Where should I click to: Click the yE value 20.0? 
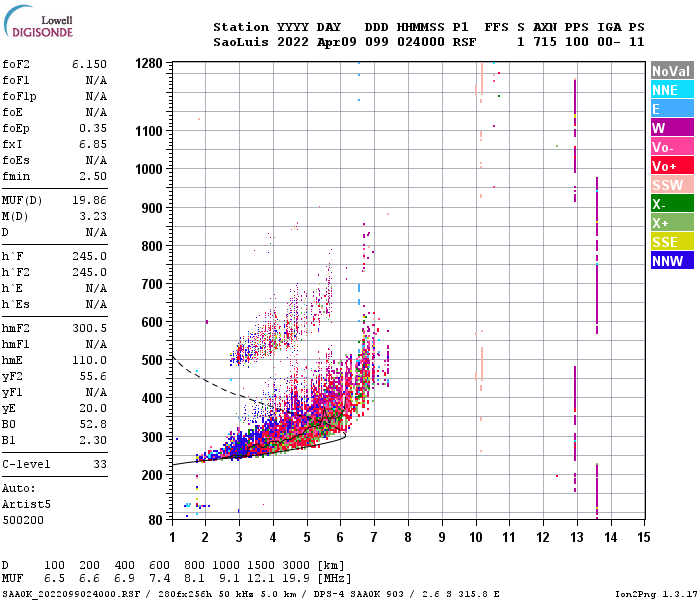93,408
